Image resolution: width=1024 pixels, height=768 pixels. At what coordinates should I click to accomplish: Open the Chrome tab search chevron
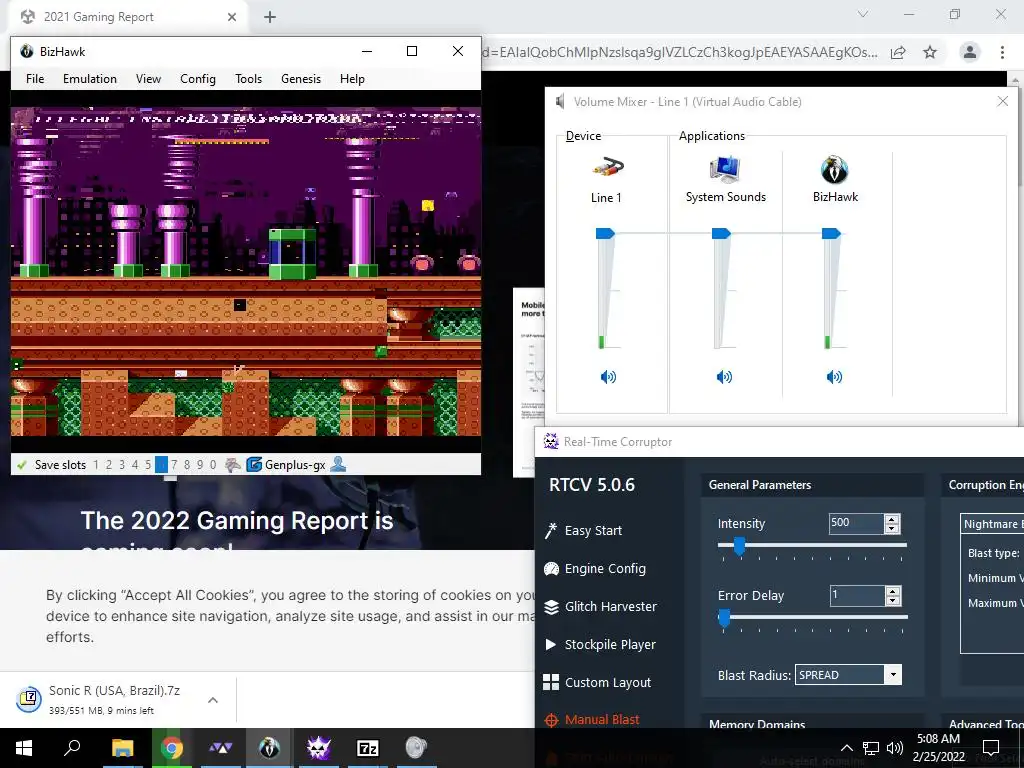point(863,14)
